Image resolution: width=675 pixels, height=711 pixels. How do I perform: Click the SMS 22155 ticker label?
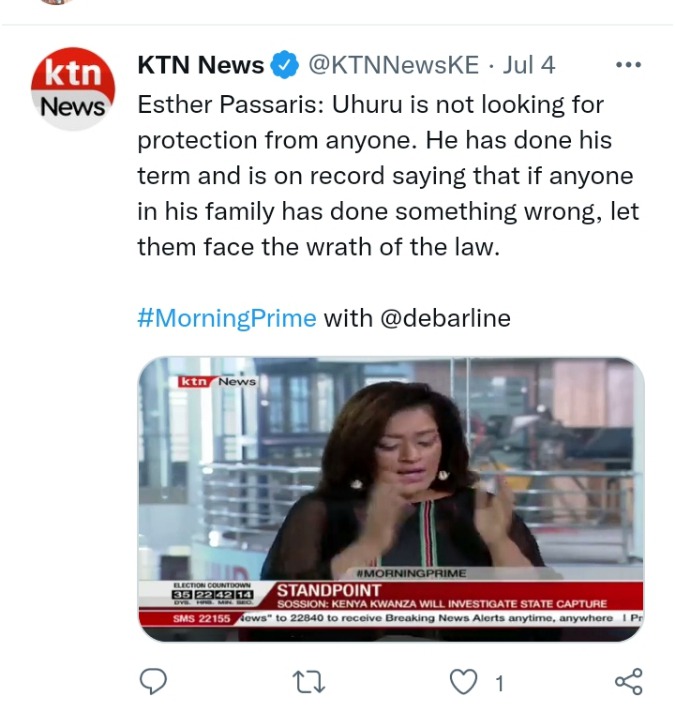pyautogui.click(x=201, y=618)
